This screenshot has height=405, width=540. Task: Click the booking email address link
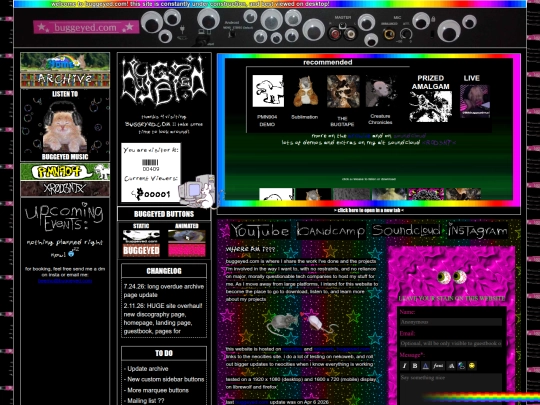[x=65, y=281]
